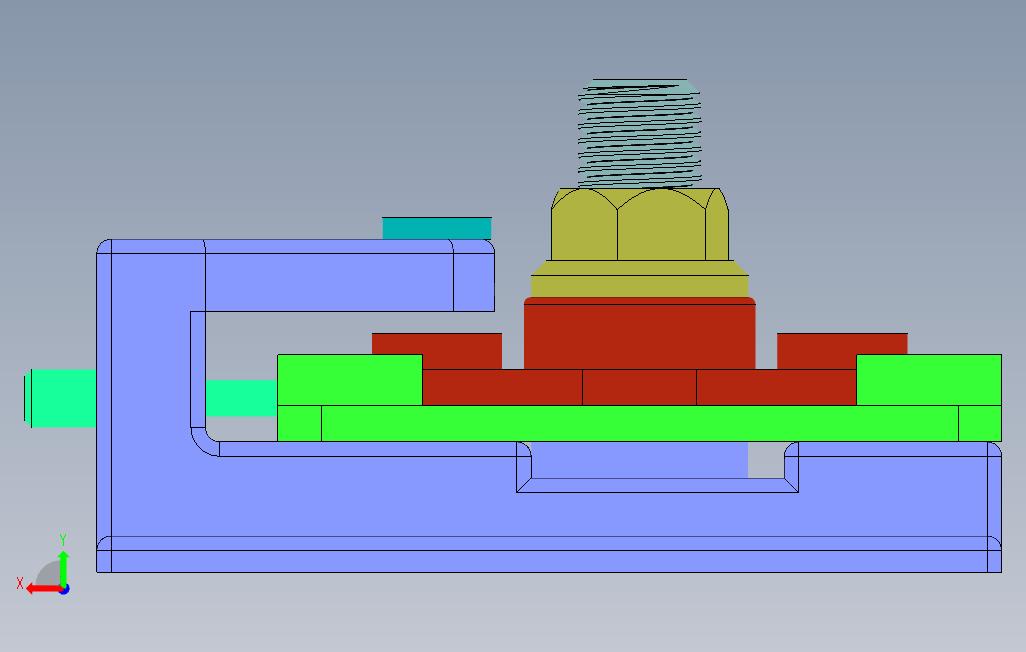Select the rectangular recess in the blue base
The width and height of the screenshot is (1026, 652).
pyautogui.click(x=657, y=467)
